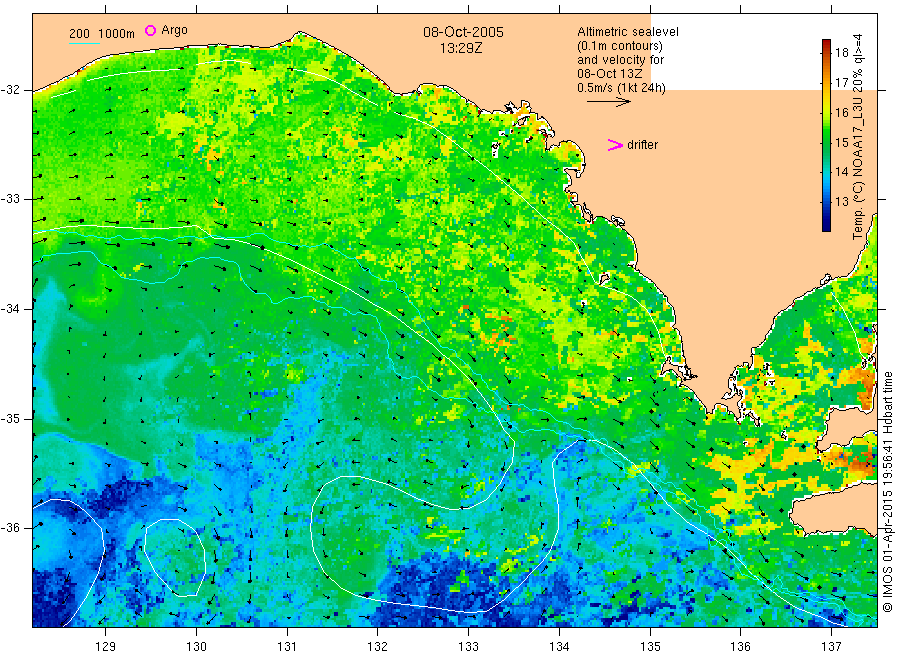Click the '200 1000m' legend label
Image resolution: width=900 pixels, height=660 pixels.
tap(102, 34)
